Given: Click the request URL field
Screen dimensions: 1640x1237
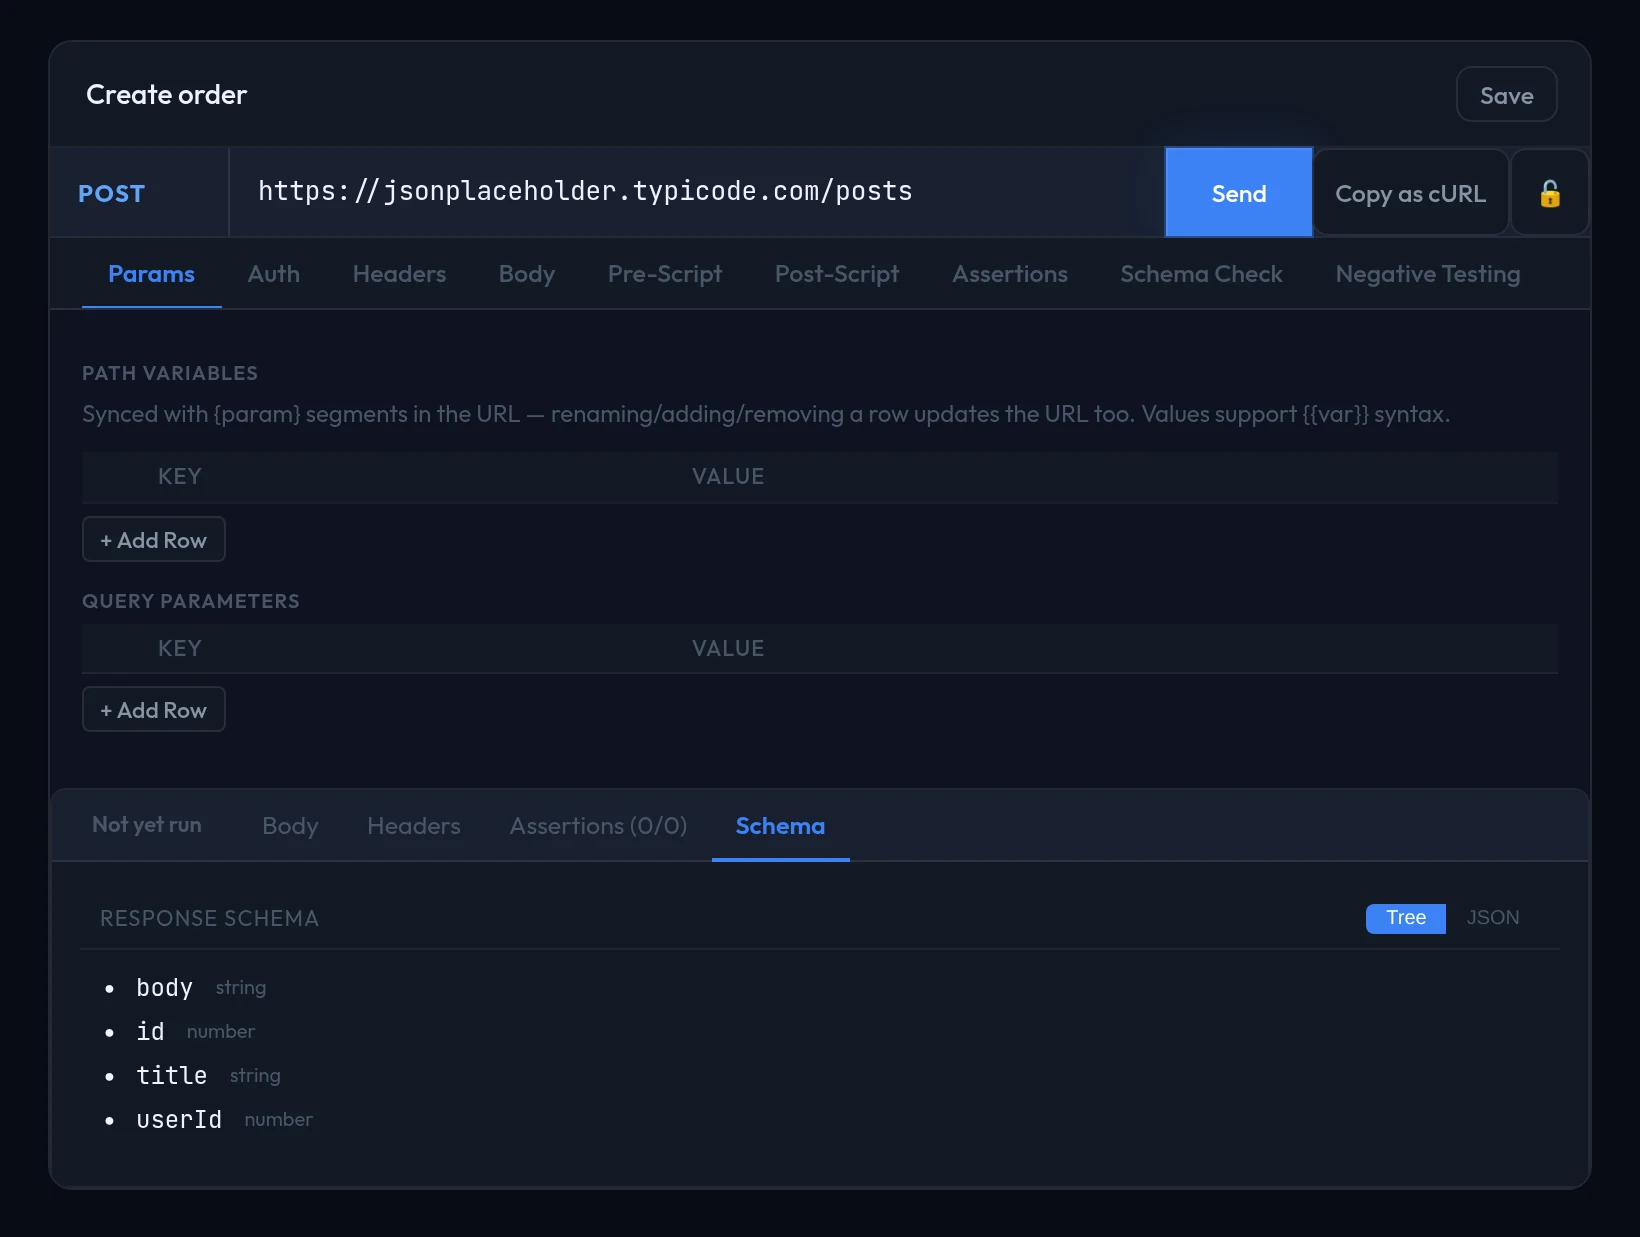Looking at the screenshot, I should [697, 192].
